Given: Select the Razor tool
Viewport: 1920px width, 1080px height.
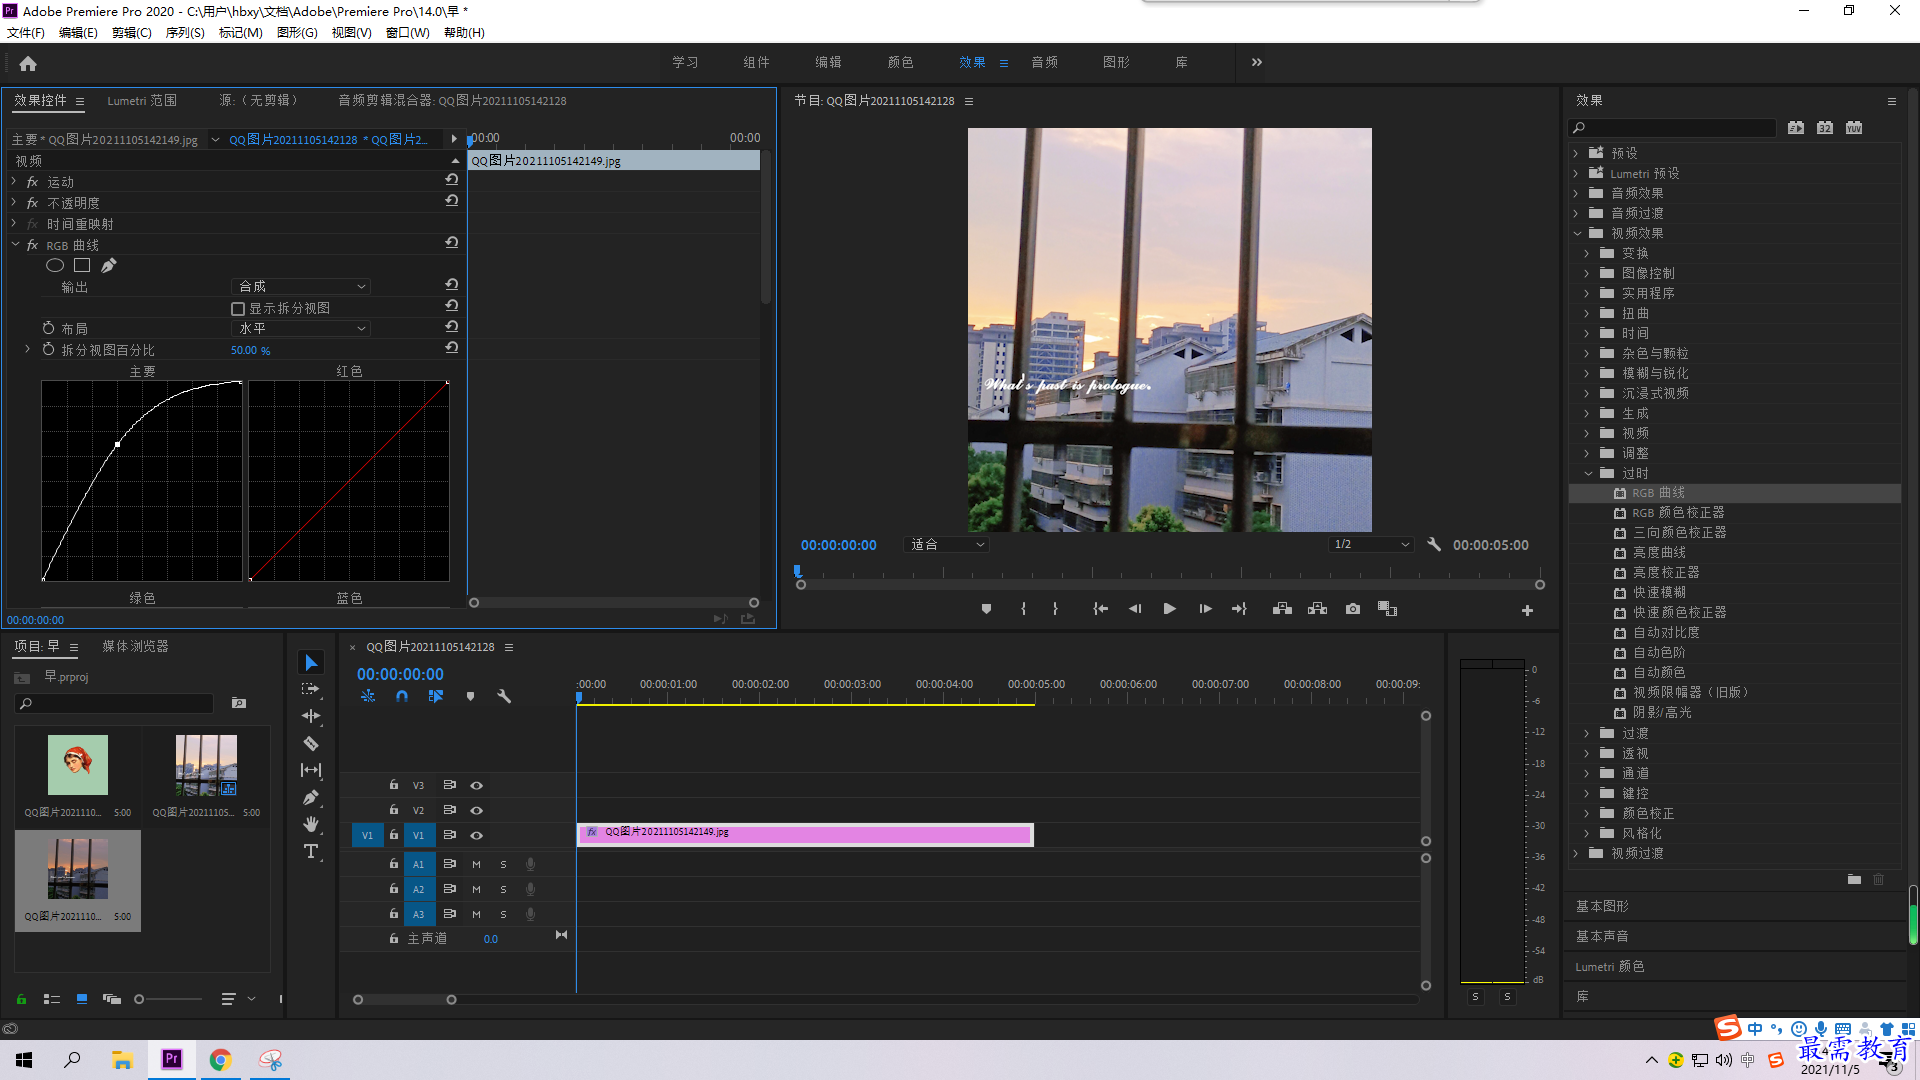Looking at the screenshot, I should (311, 743).
